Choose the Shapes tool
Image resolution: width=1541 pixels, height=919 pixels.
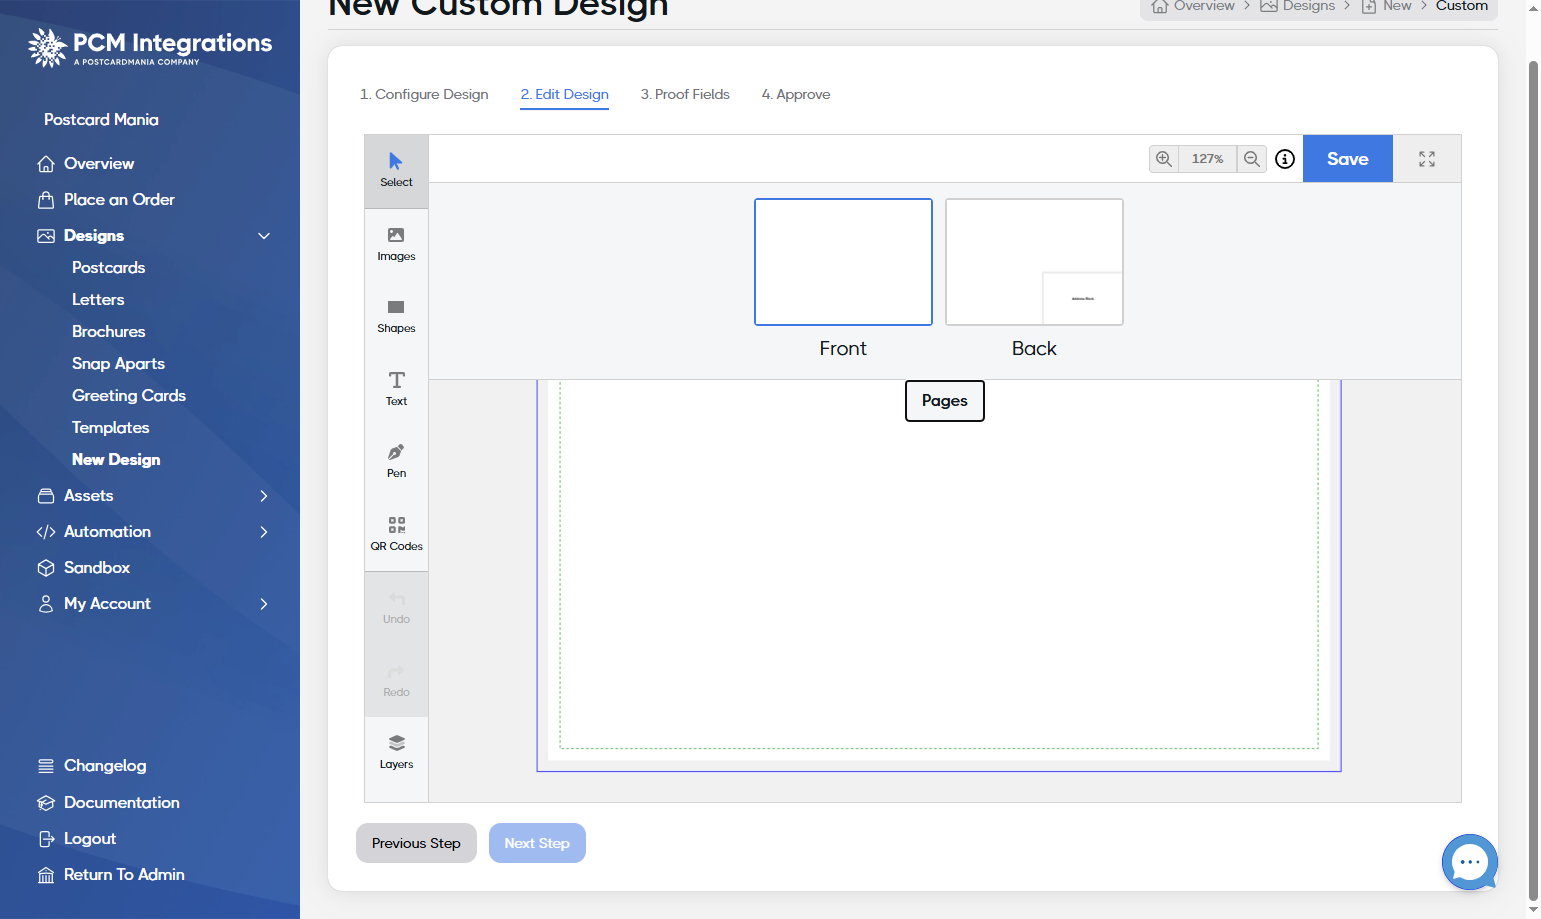(x=396, y=316)
